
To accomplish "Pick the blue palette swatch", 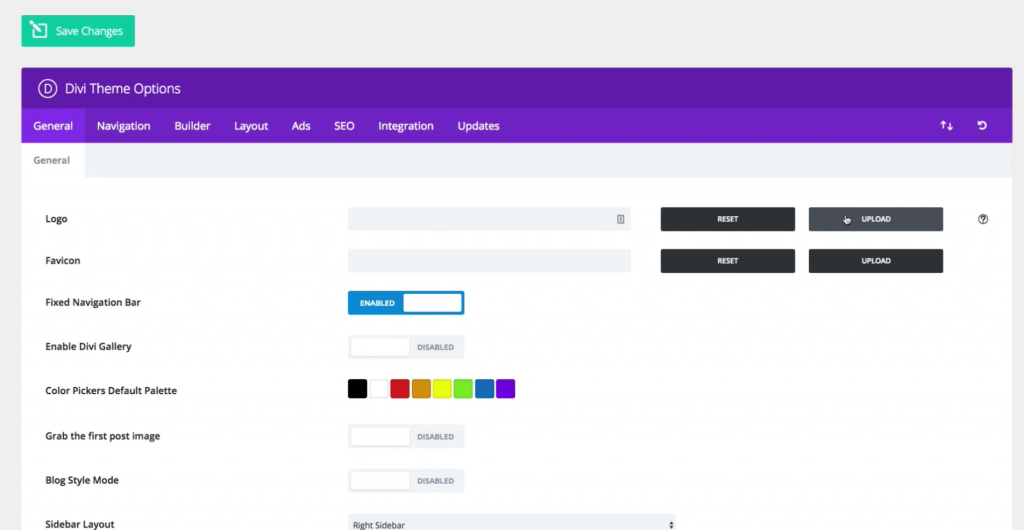I will point(485,389).
